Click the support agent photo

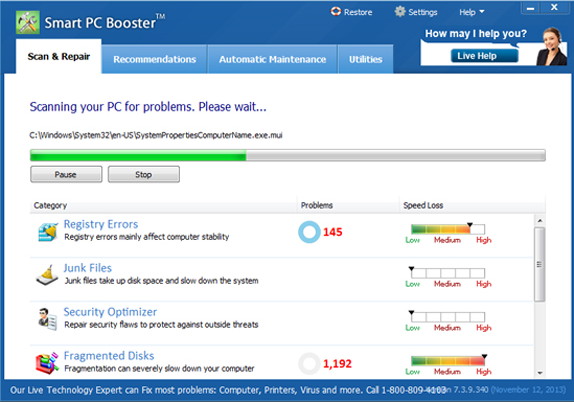tap(552, 46)
